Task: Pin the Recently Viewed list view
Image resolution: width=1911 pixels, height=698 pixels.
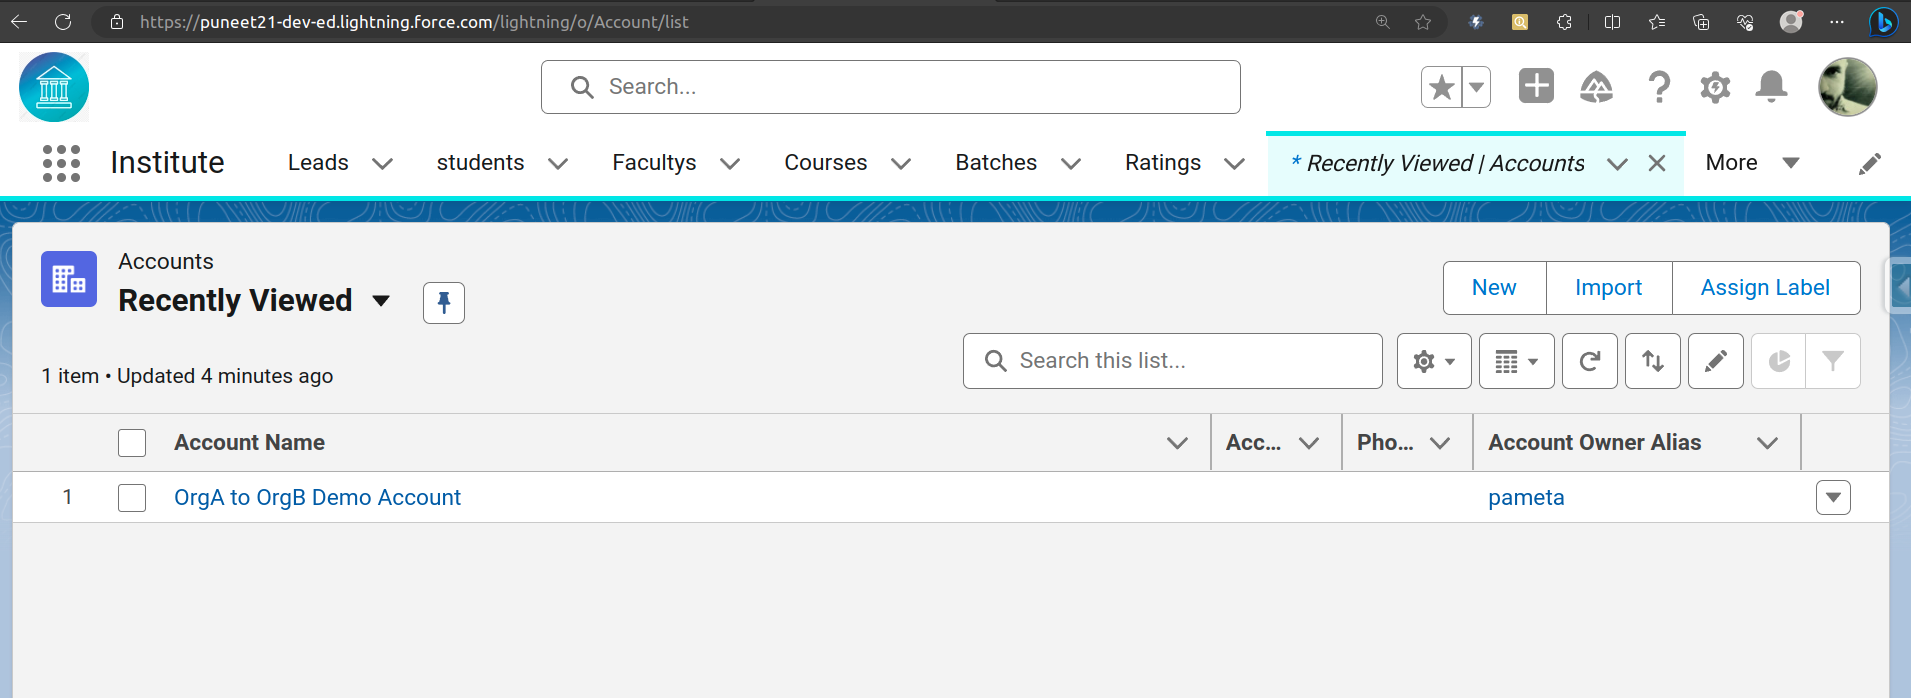Action: [x=444, y=302]
